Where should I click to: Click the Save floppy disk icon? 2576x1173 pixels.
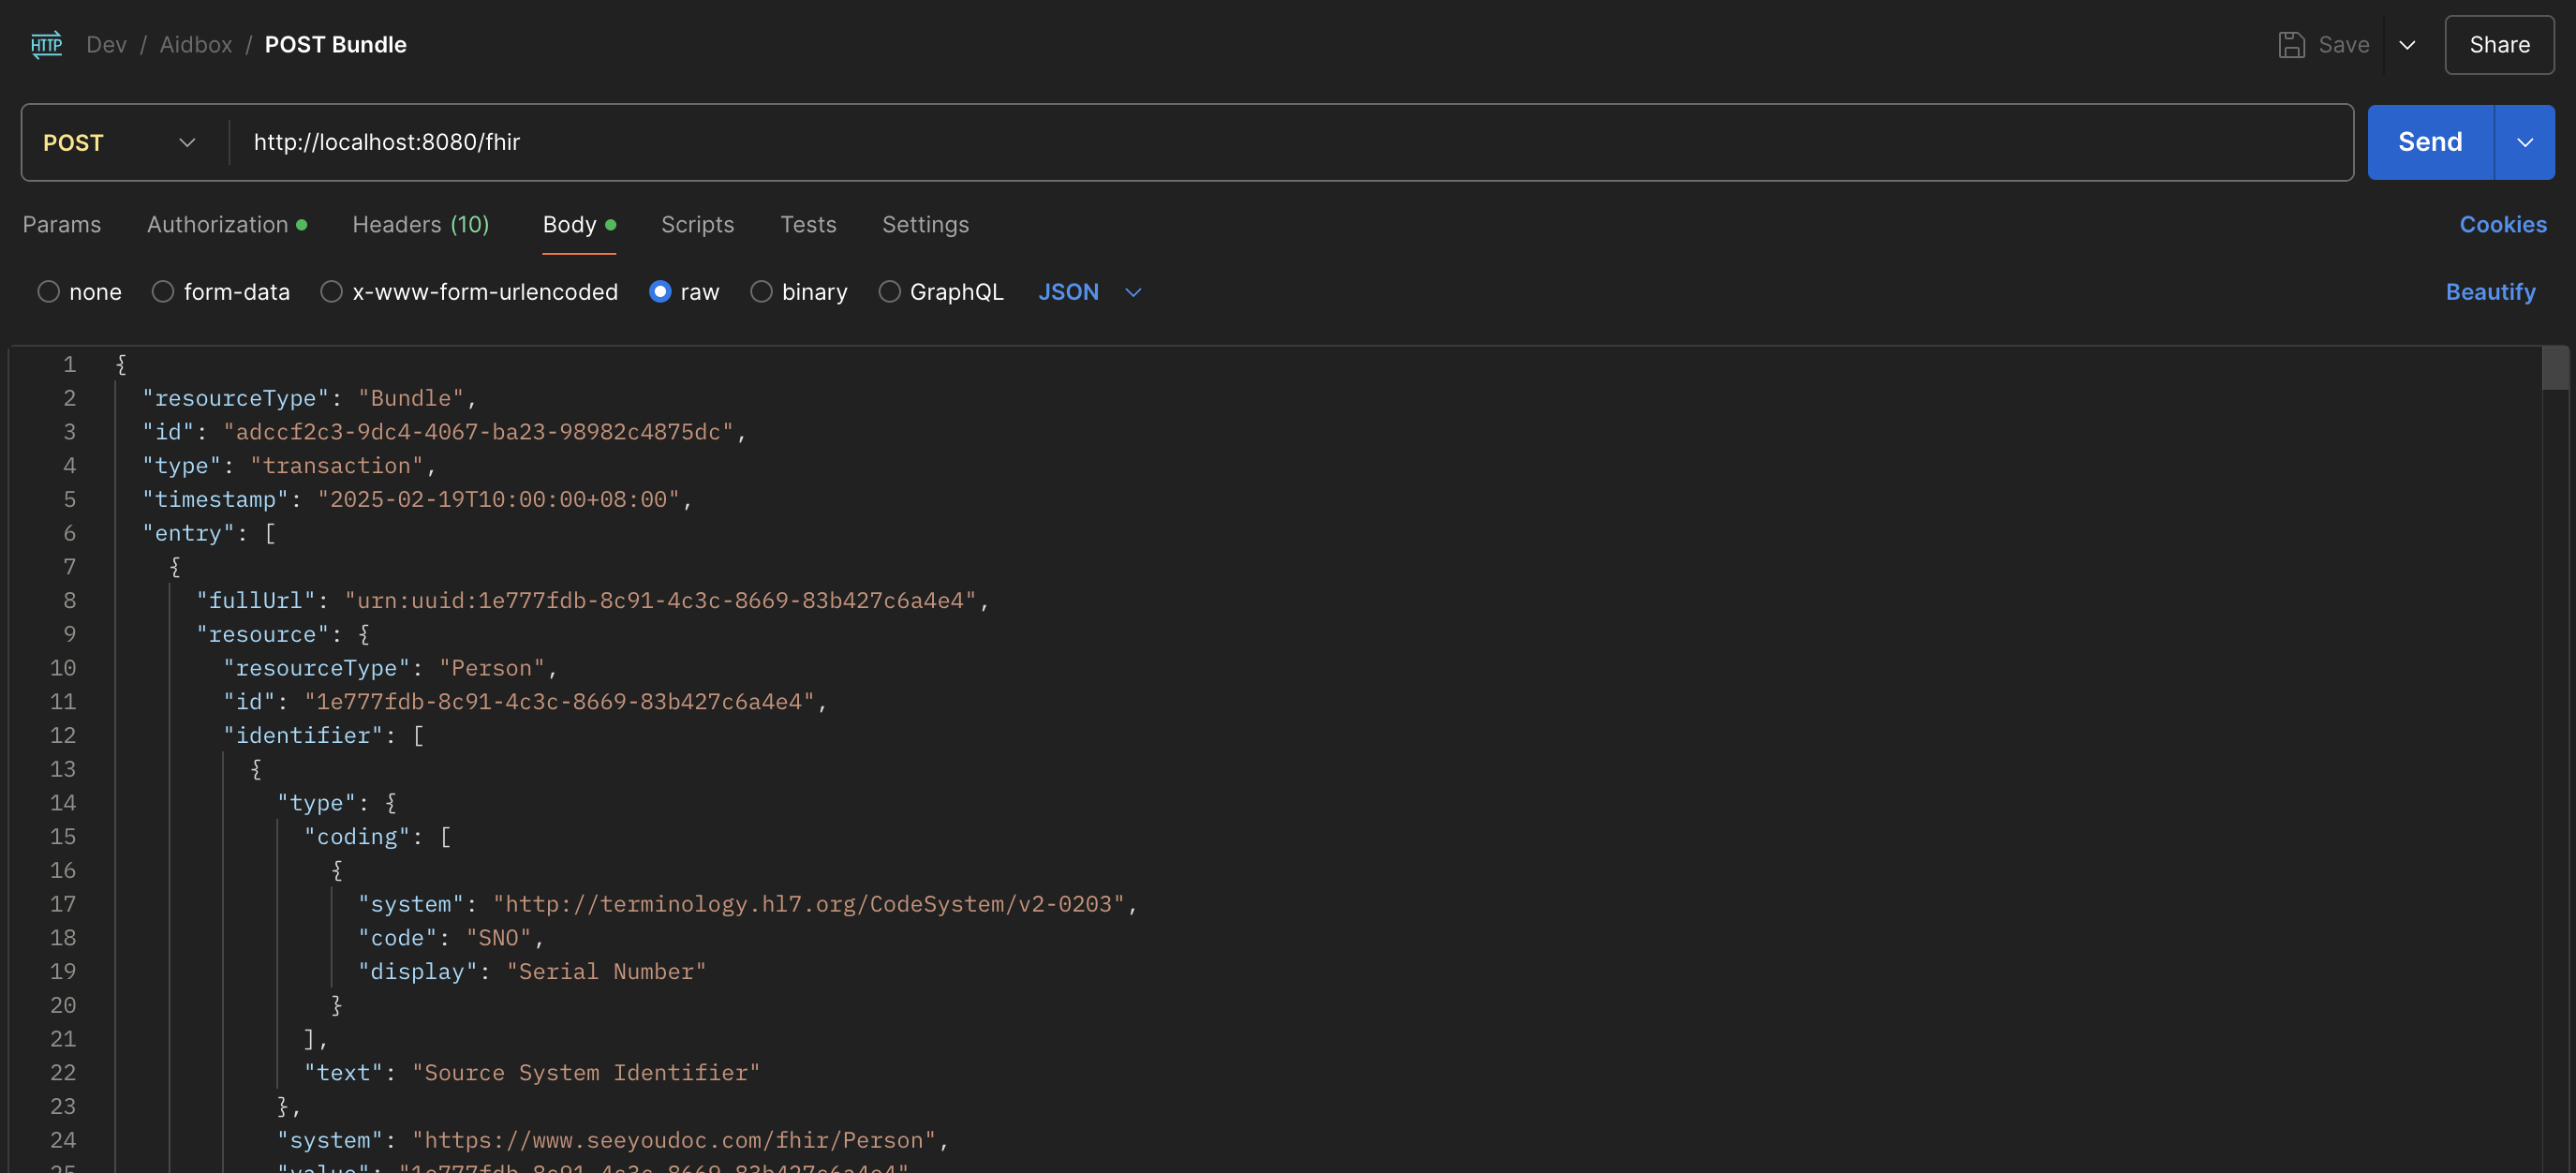click(2291, 45)
